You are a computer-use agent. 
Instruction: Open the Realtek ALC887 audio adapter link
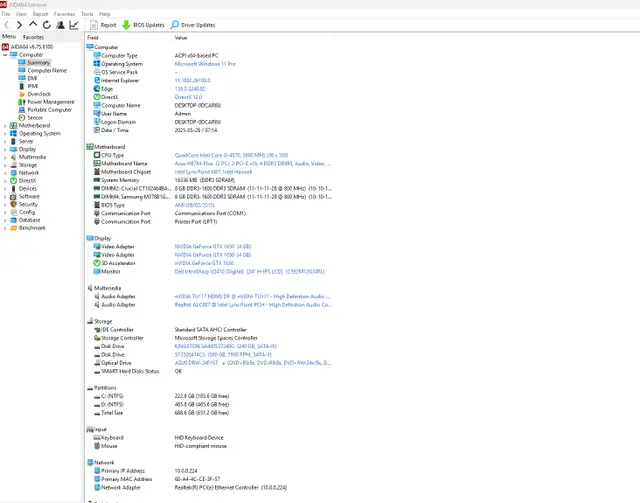coord(252,305)
